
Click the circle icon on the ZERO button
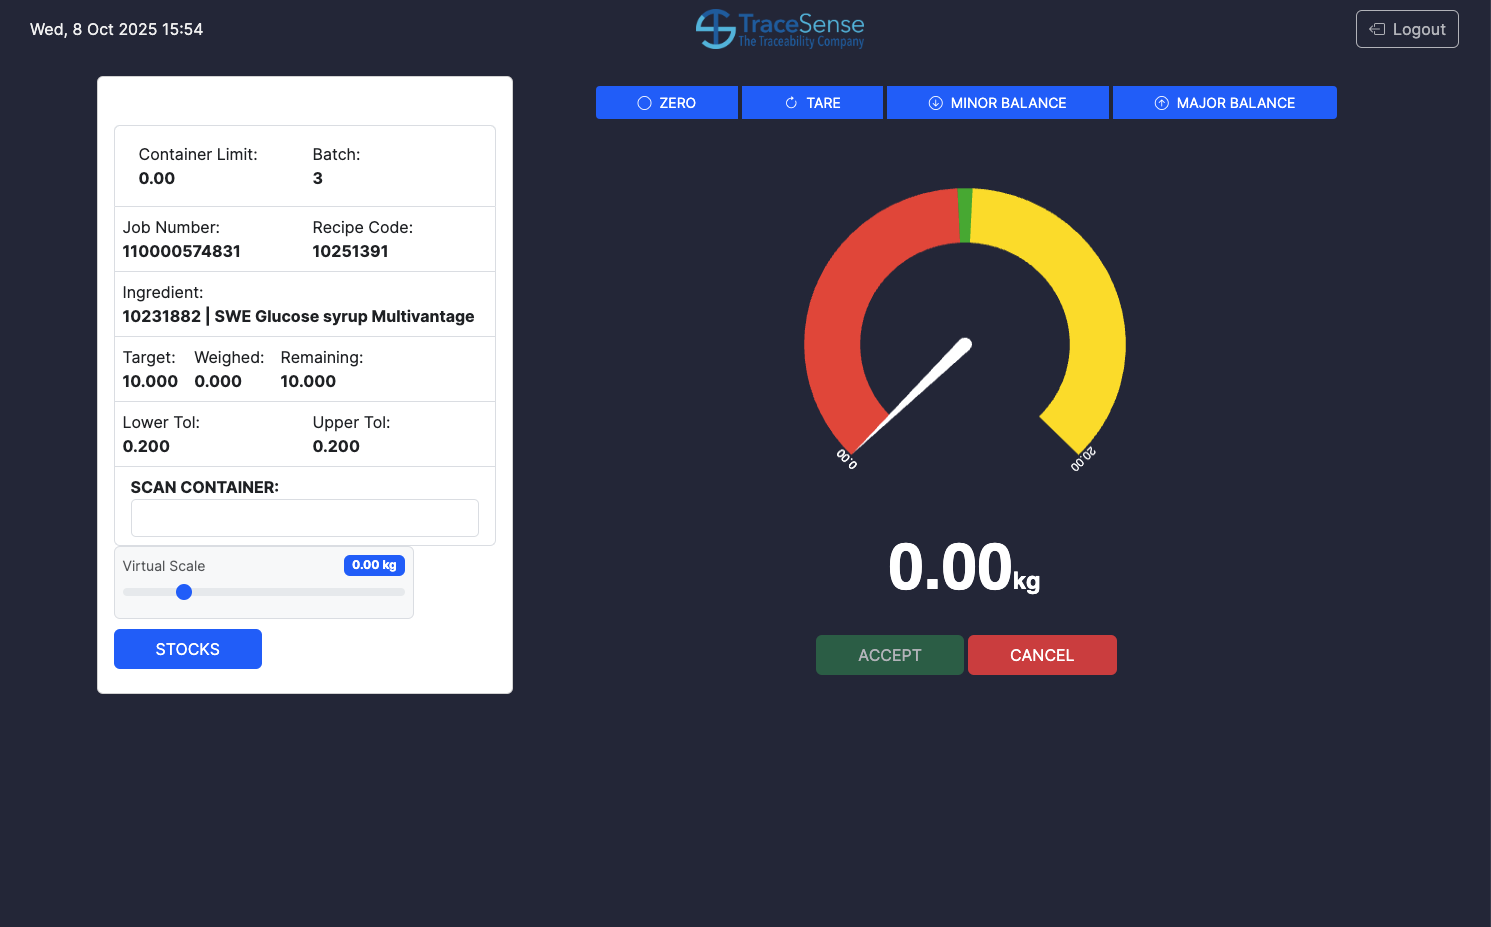click(x=644, y=103)
